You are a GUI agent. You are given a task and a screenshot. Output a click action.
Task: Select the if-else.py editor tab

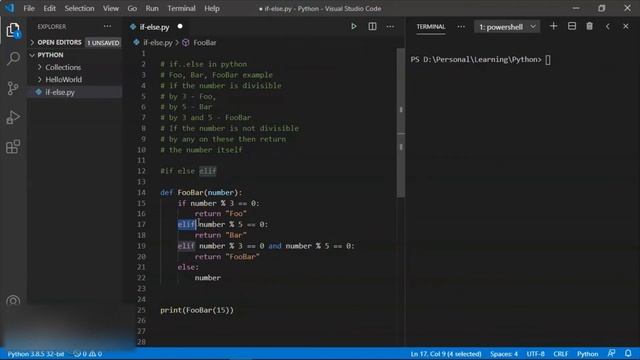(156, 27)
